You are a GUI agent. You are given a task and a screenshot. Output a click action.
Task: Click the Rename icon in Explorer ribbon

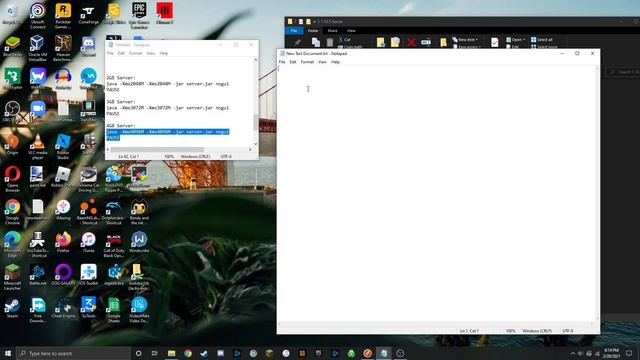426,42
